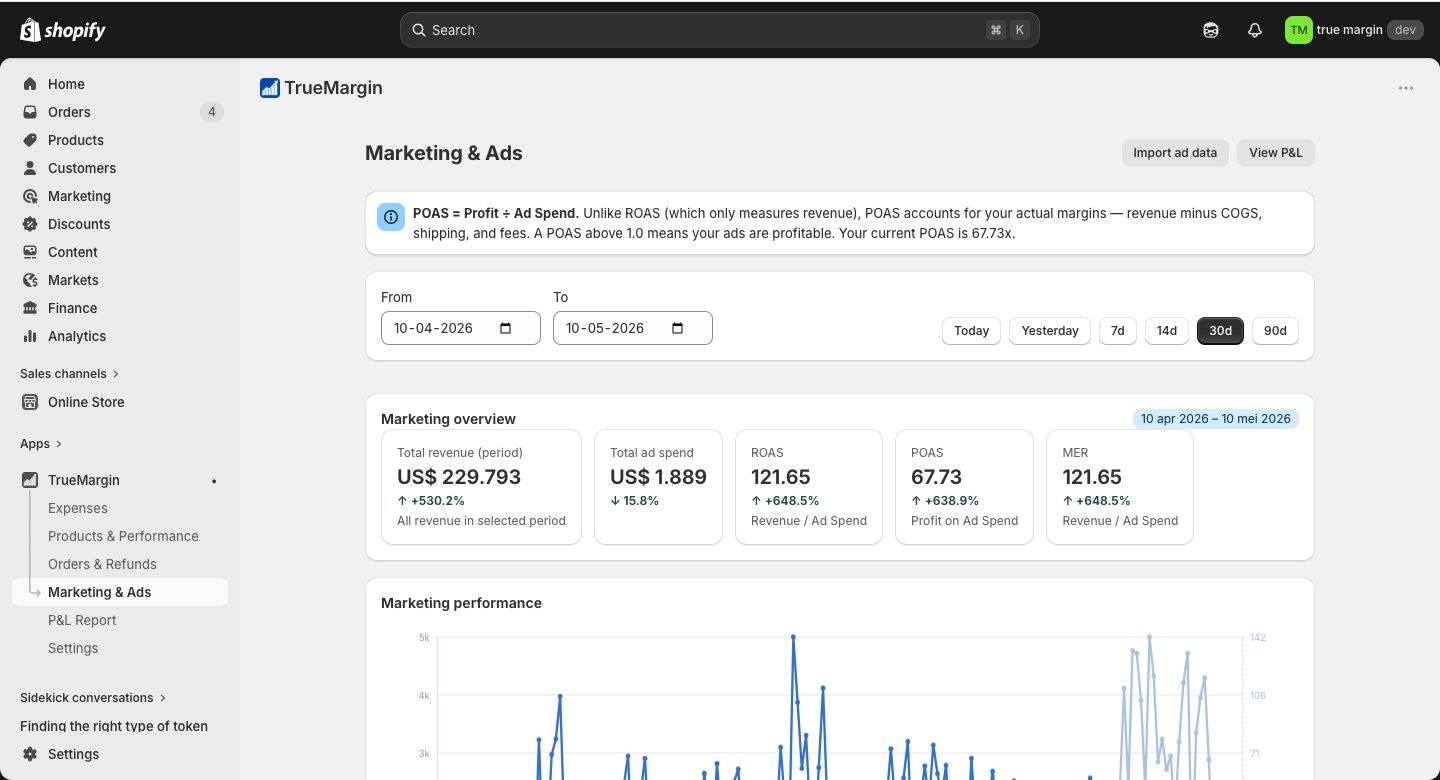Viewport: 1440px width, 780px height.
Task: Select the 14d date range
Action: [1167, 330]
